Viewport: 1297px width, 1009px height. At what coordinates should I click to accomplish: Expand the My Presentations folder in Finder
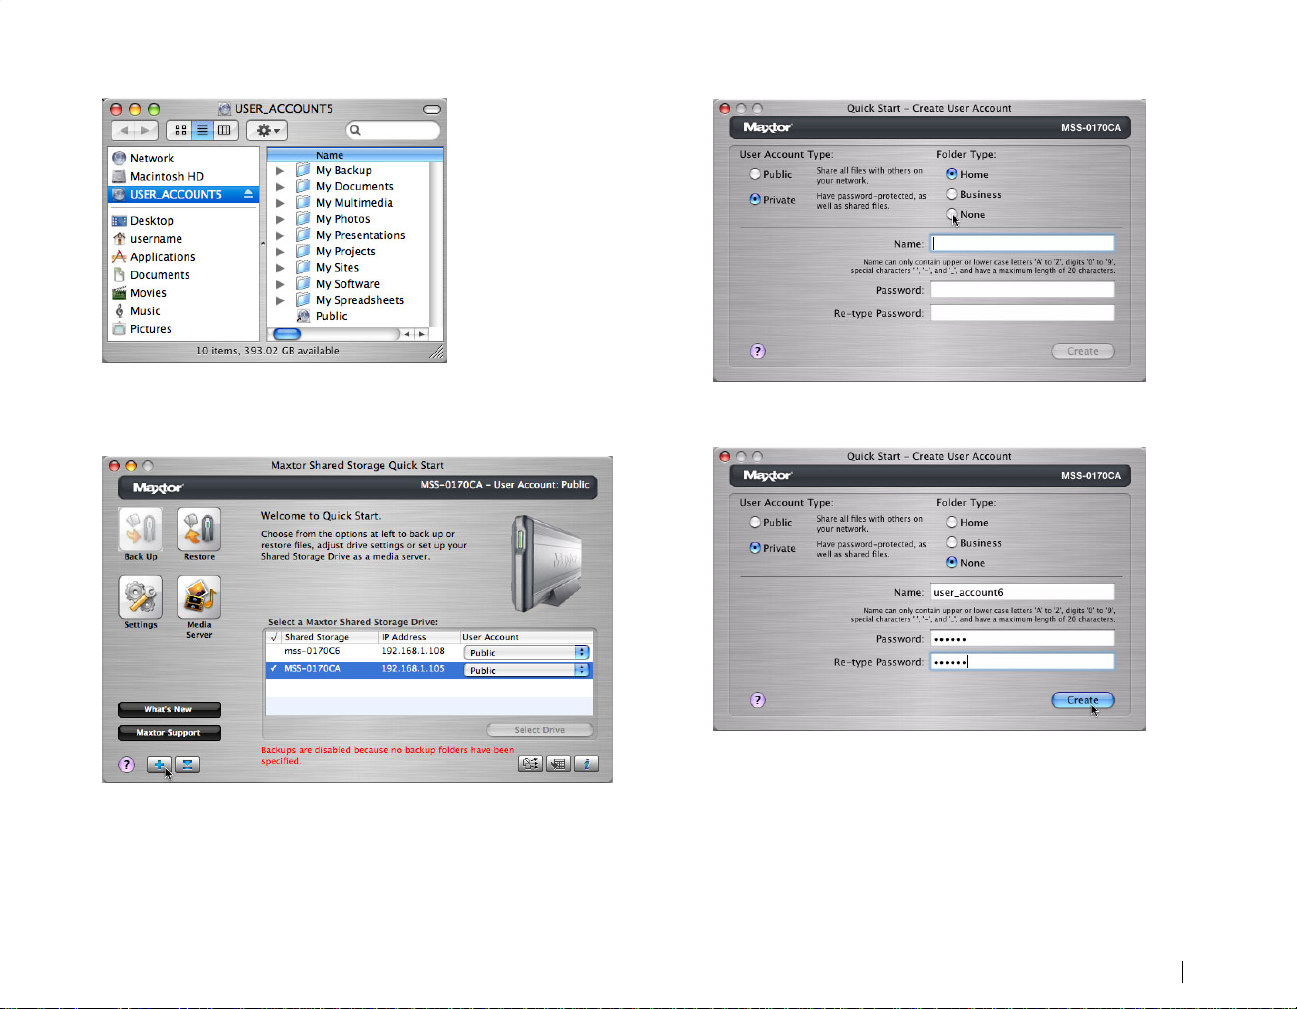[x=280, y=235]
